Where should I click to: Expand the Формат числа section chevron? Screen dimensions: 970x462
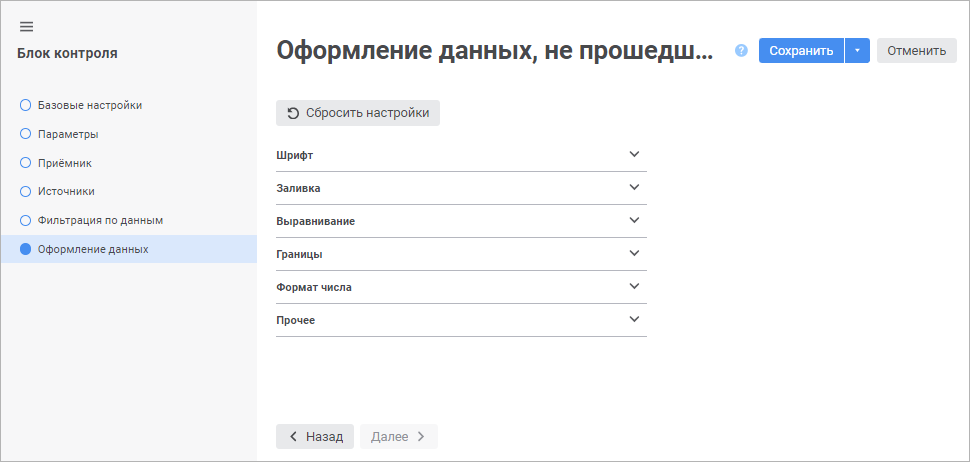pyautogui.click(x=633, y=286)
